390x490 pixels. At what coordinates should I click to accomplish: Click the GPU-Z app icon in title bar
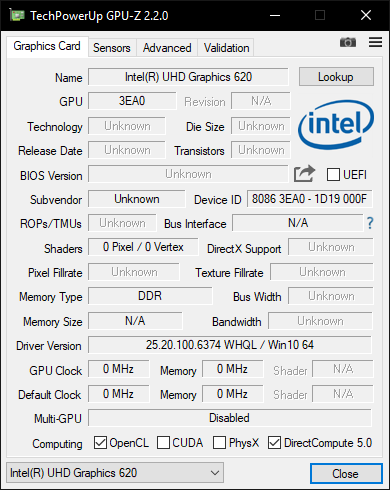pyautogui.click(x=17, y=15)
